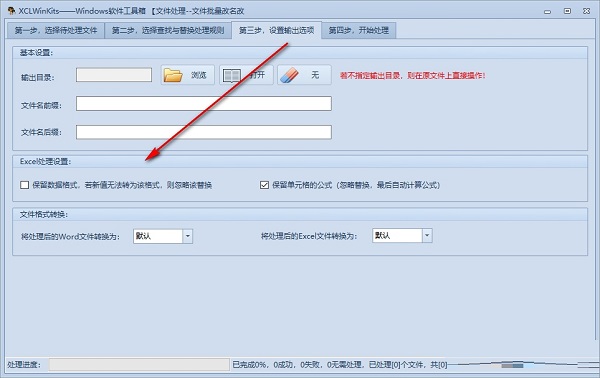
Task: Switch to the 第二步 find and replace rules tab
Action: pos(168,30)
